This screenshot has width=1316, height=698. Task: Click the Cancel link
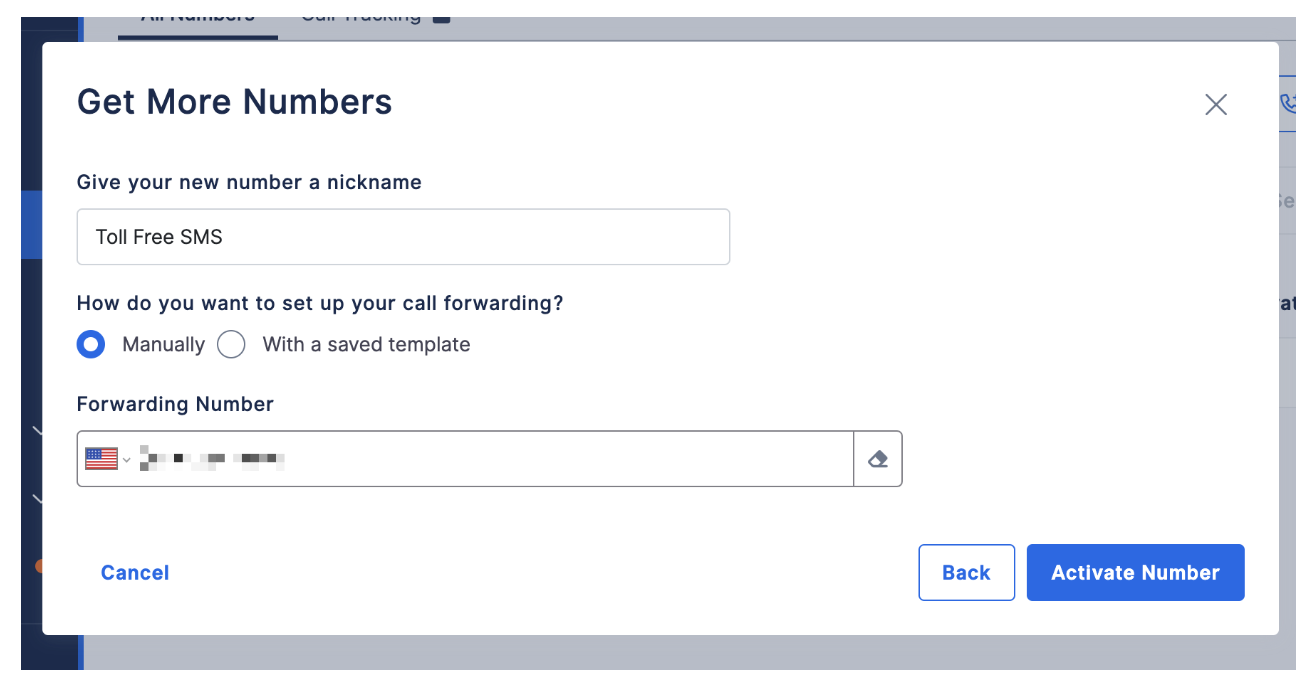[x=134, y=572]
